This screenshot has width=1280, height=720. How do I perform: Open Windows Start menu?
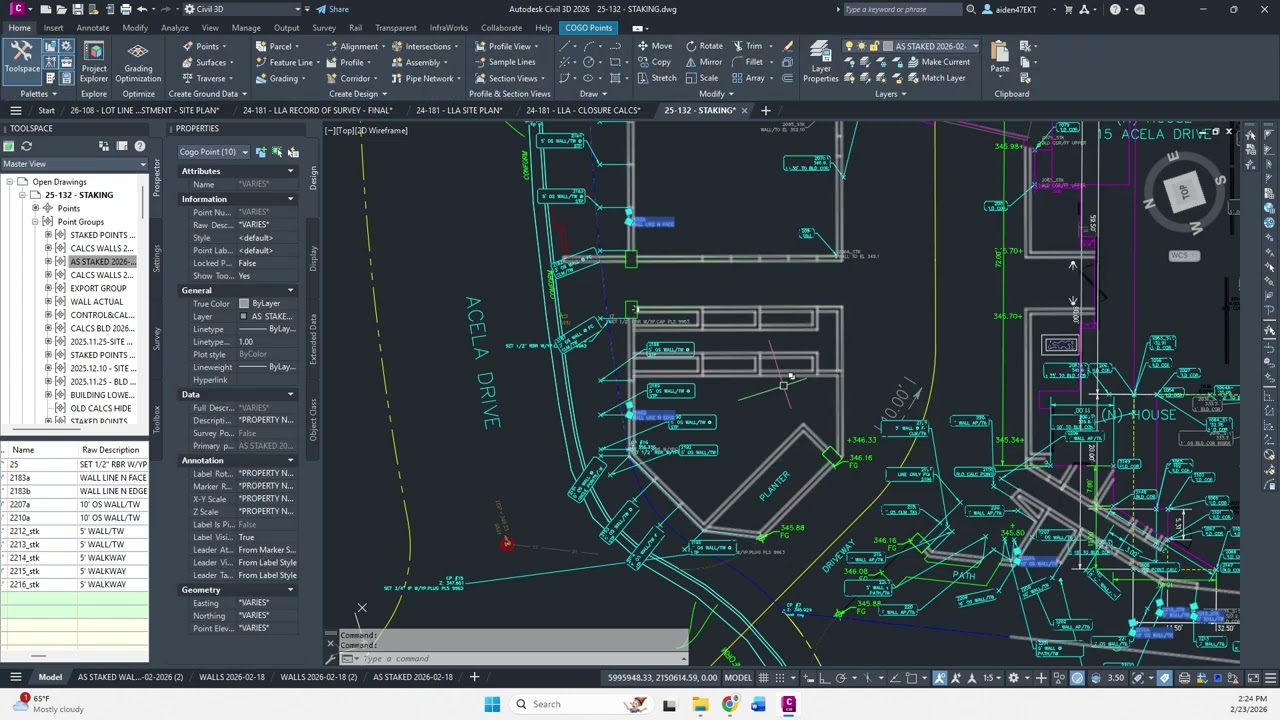[x=492, y=704]
